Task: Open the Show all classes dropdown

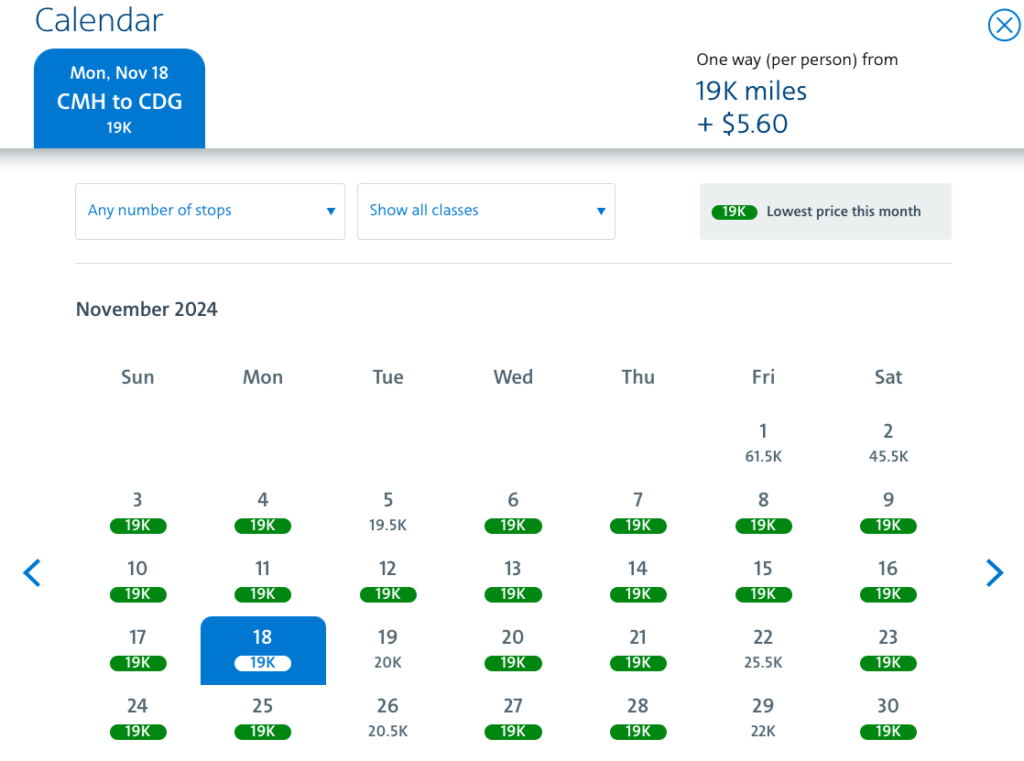Action: (x=486, y=211)
